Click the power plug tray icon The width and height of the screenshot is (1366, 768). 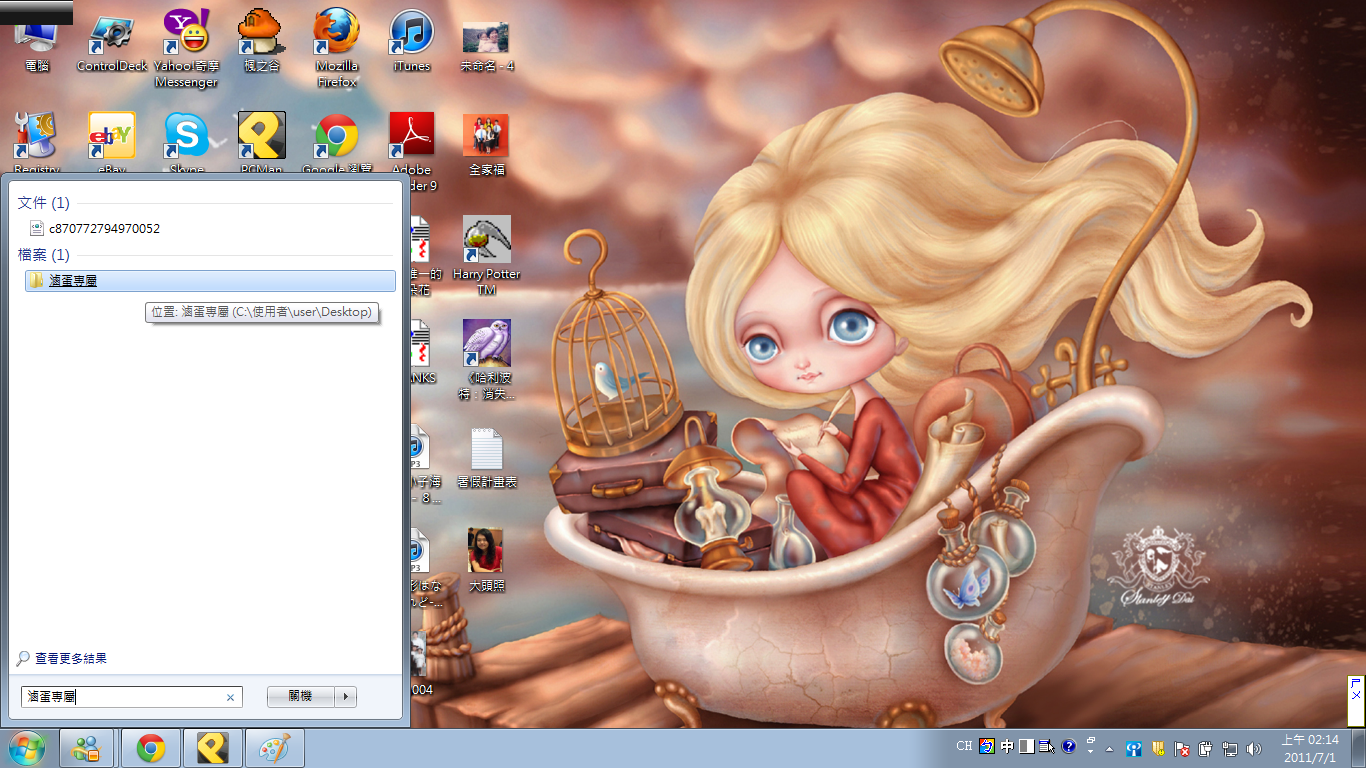[x=1206, y=748]
